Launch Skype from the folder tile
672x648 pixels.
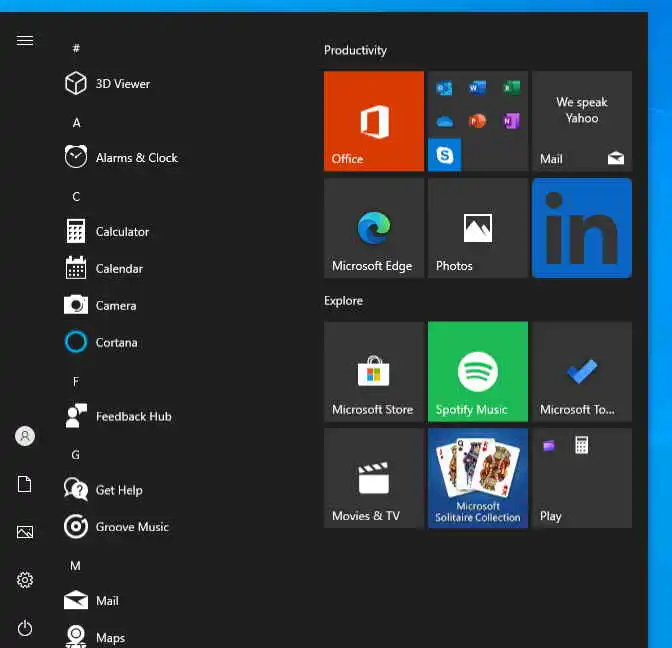444,155
